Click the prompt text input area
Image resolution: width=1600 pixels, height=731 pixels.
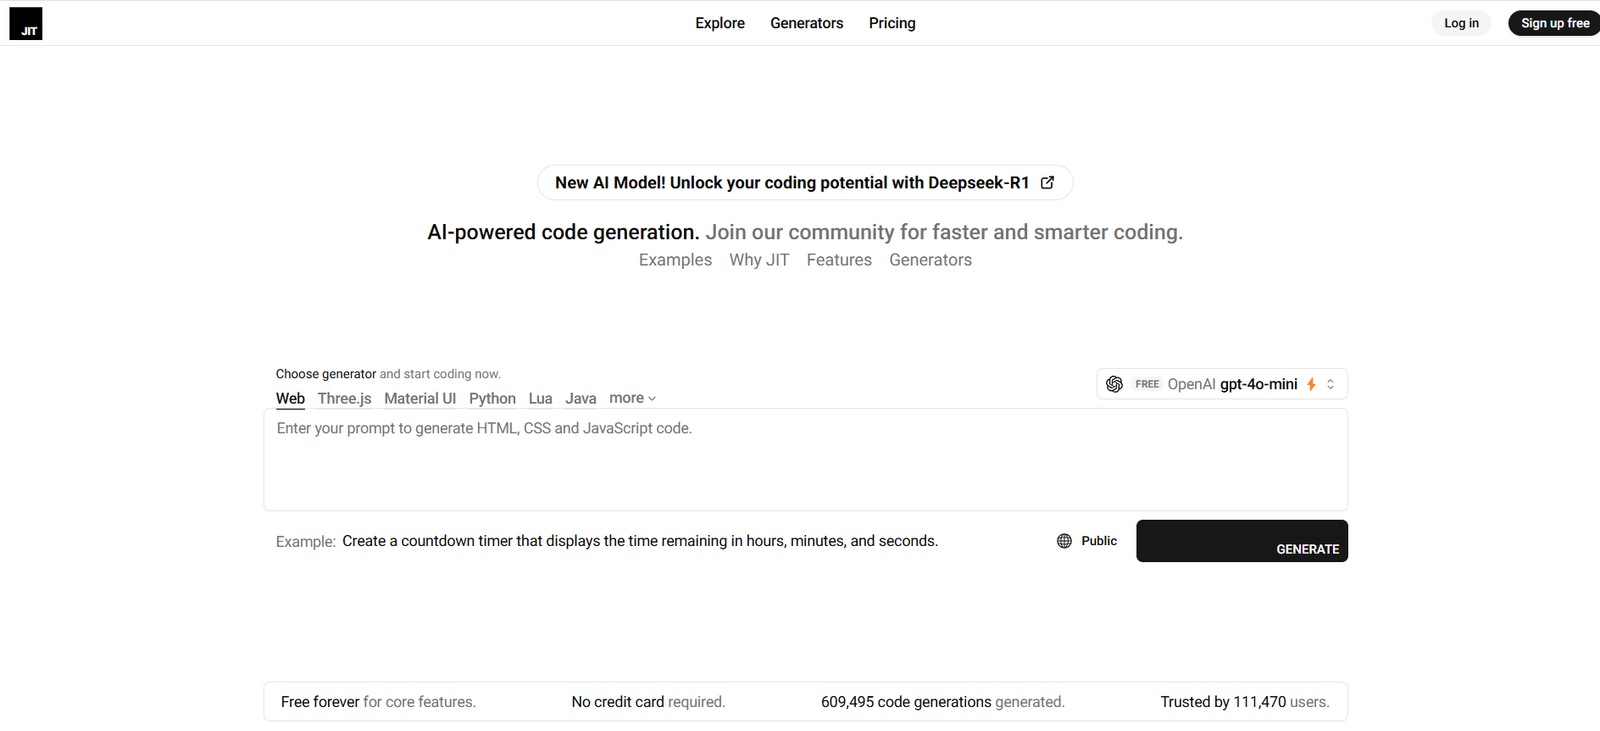[x=805, y=460]
